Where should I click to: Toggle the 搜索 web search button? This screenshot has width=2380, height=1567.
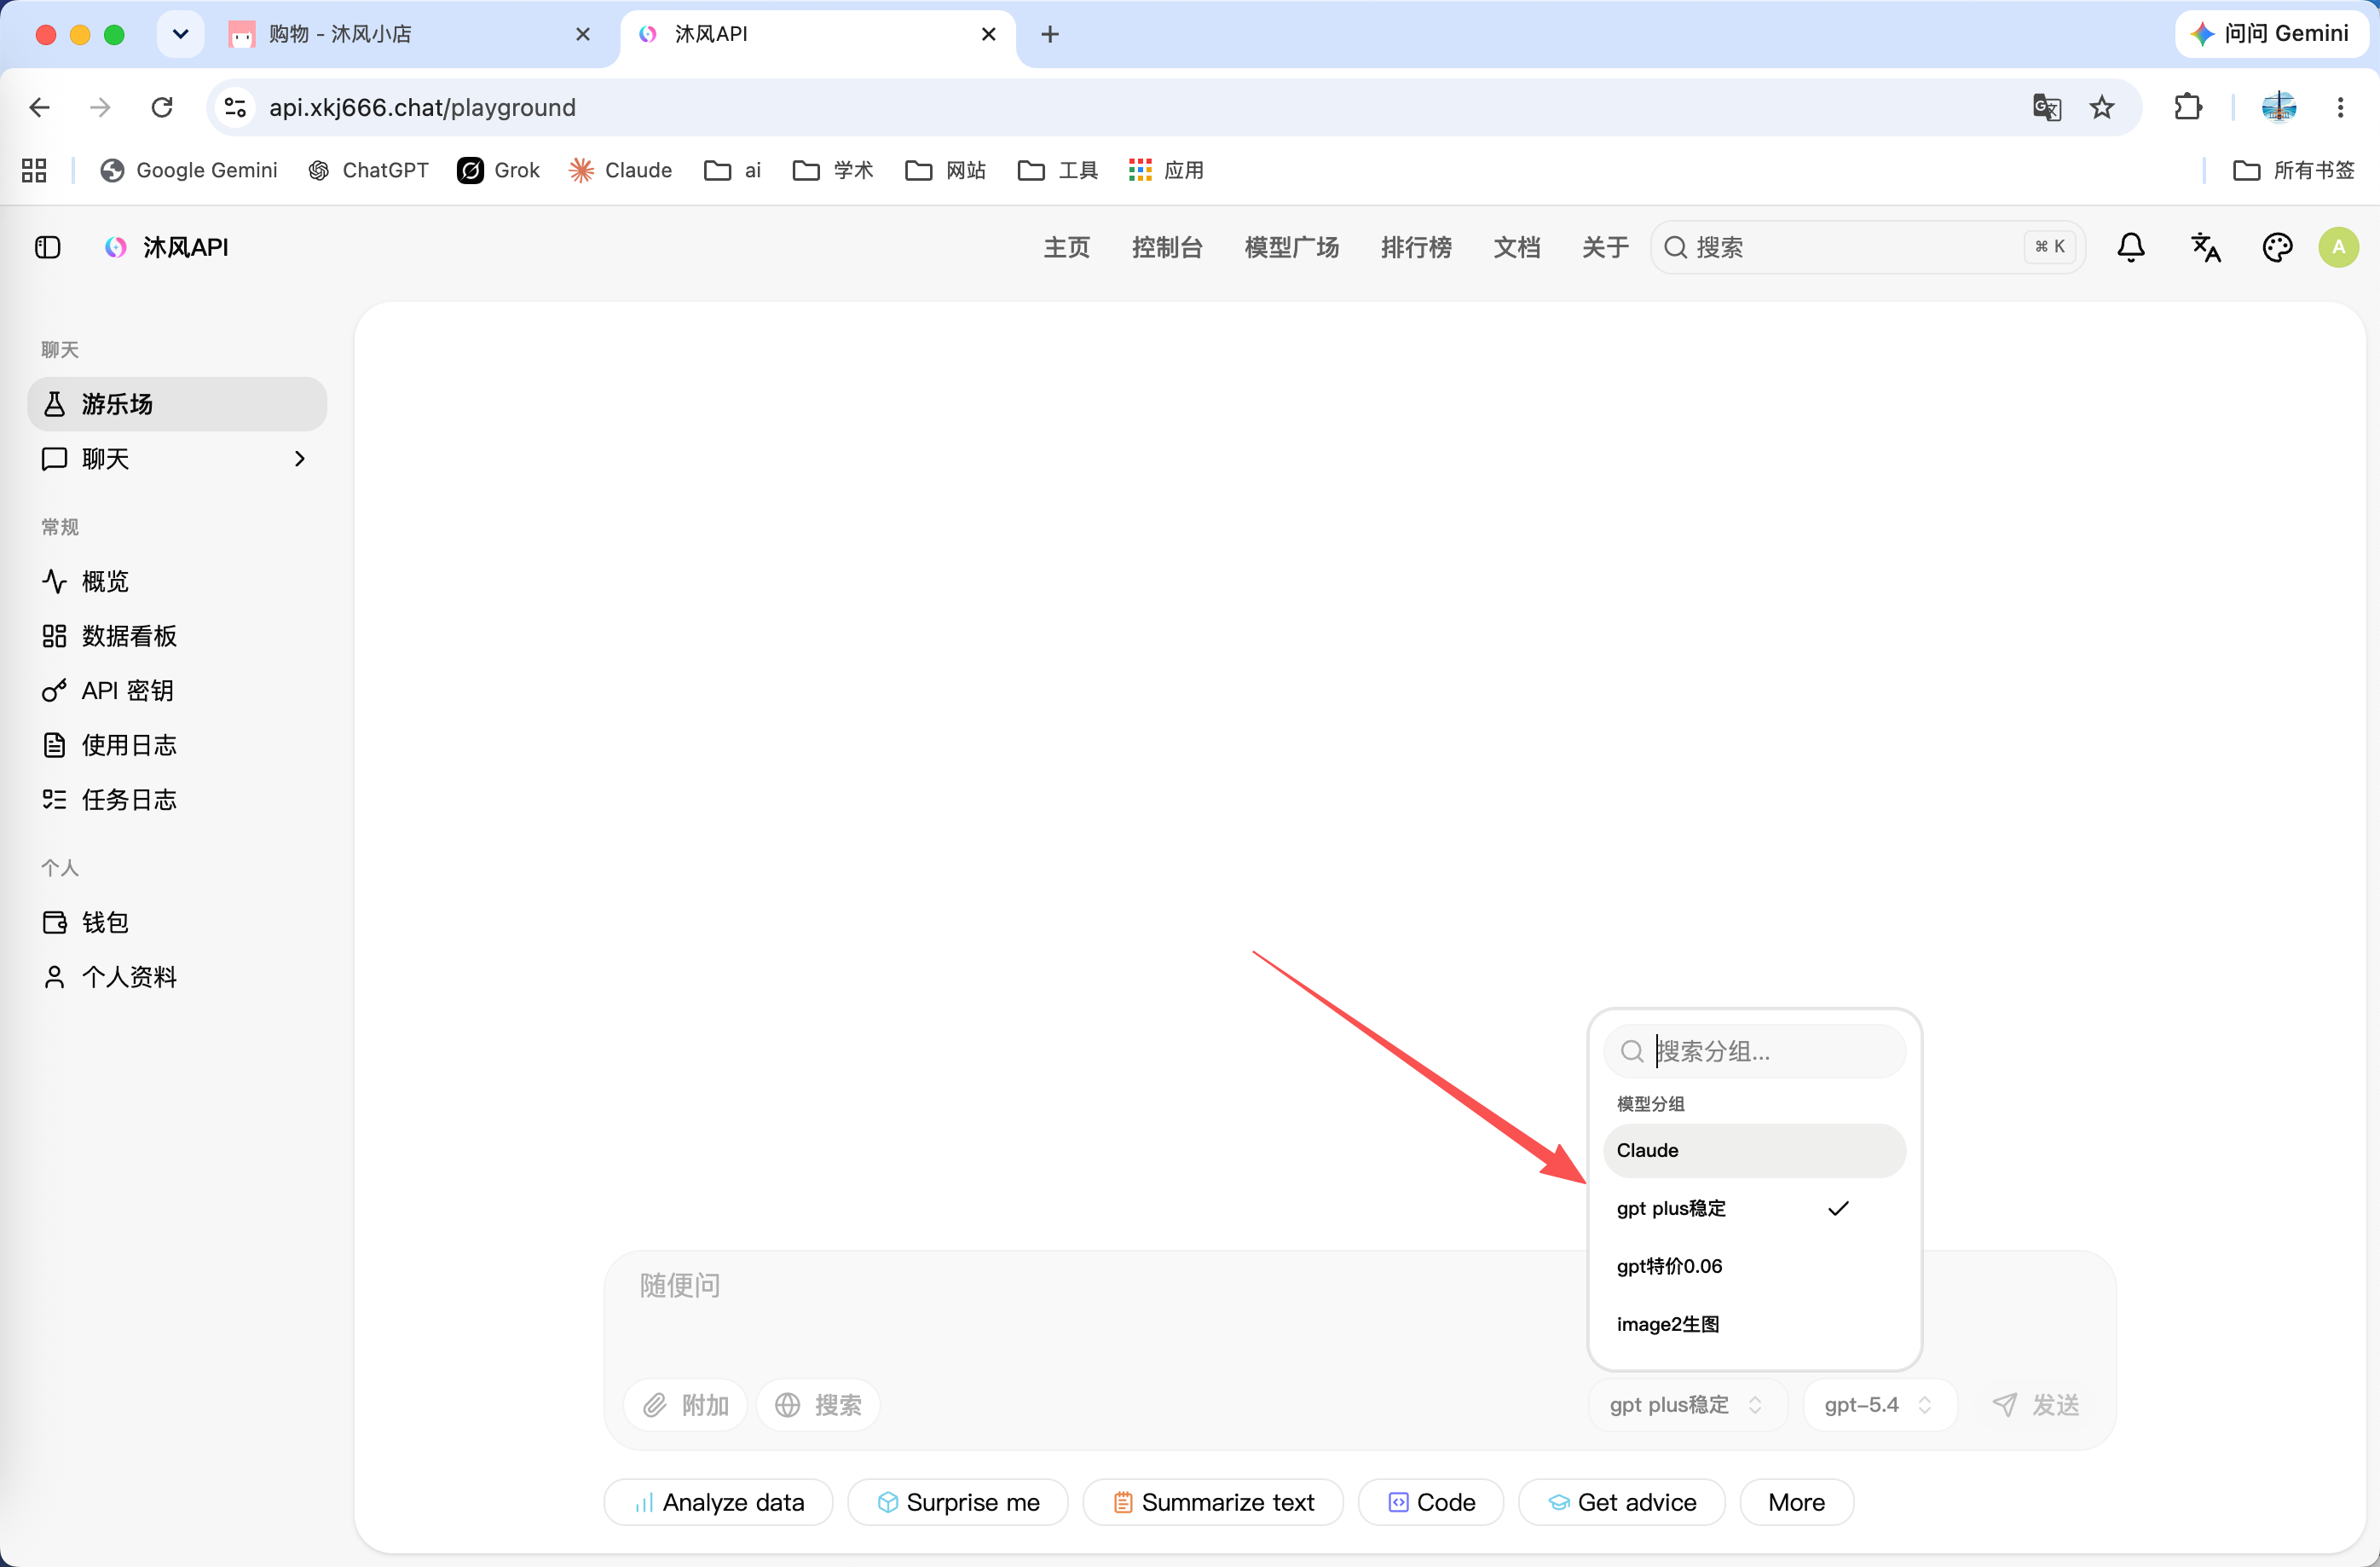tap(818, 1404)
